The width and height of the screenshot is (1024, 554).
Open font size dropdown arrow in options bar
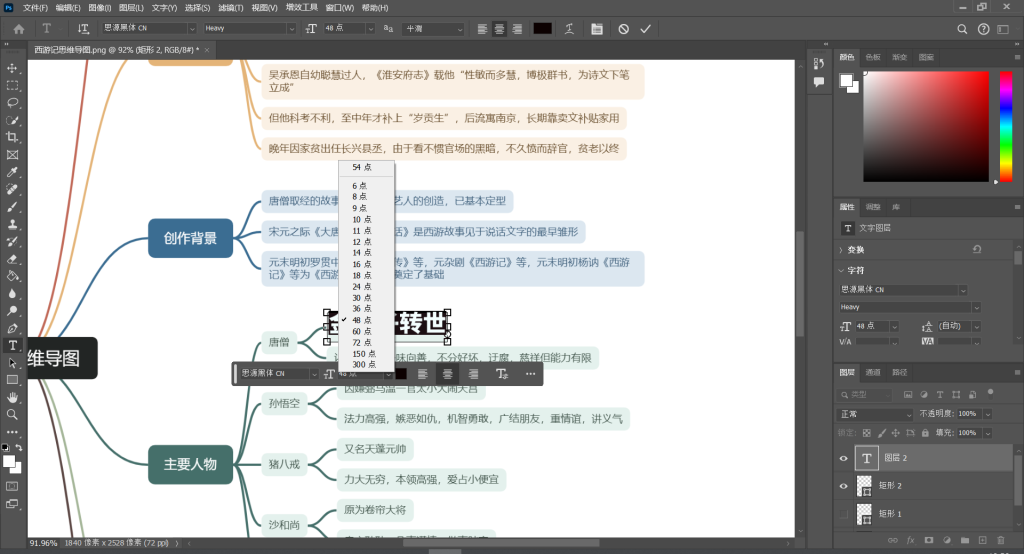pyautogui.click(x=370, y=29)
